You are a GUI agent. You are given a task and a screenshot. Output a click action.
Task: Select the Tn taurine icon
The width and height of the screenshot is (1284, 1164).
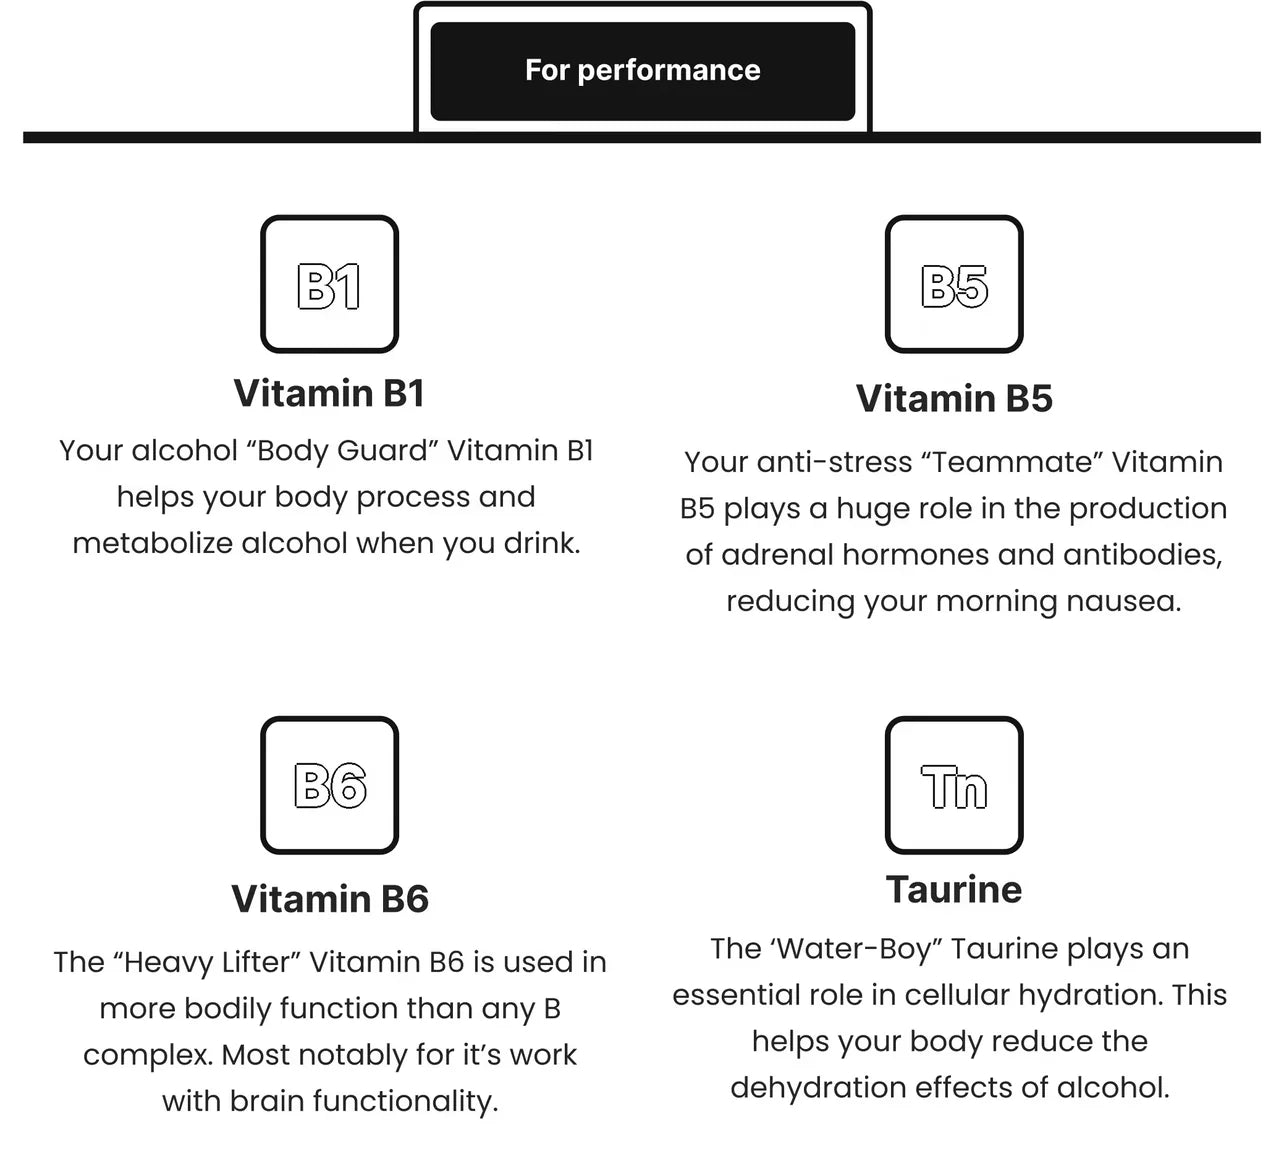[954, 785]
